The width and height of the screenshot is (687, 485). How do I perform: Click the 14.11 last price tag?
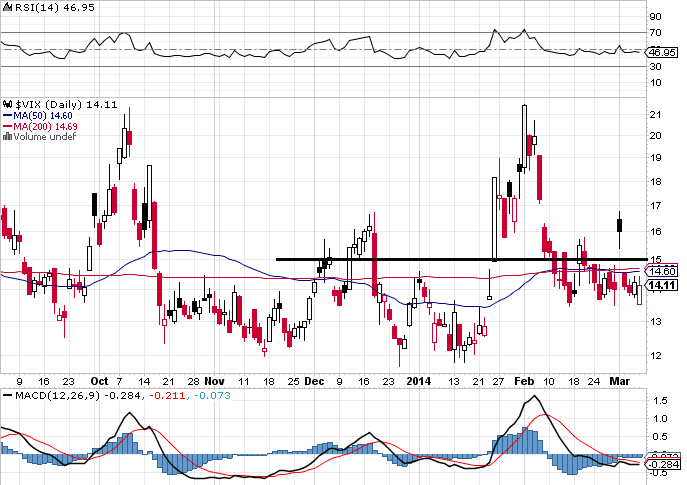click(x=663, y=286)
